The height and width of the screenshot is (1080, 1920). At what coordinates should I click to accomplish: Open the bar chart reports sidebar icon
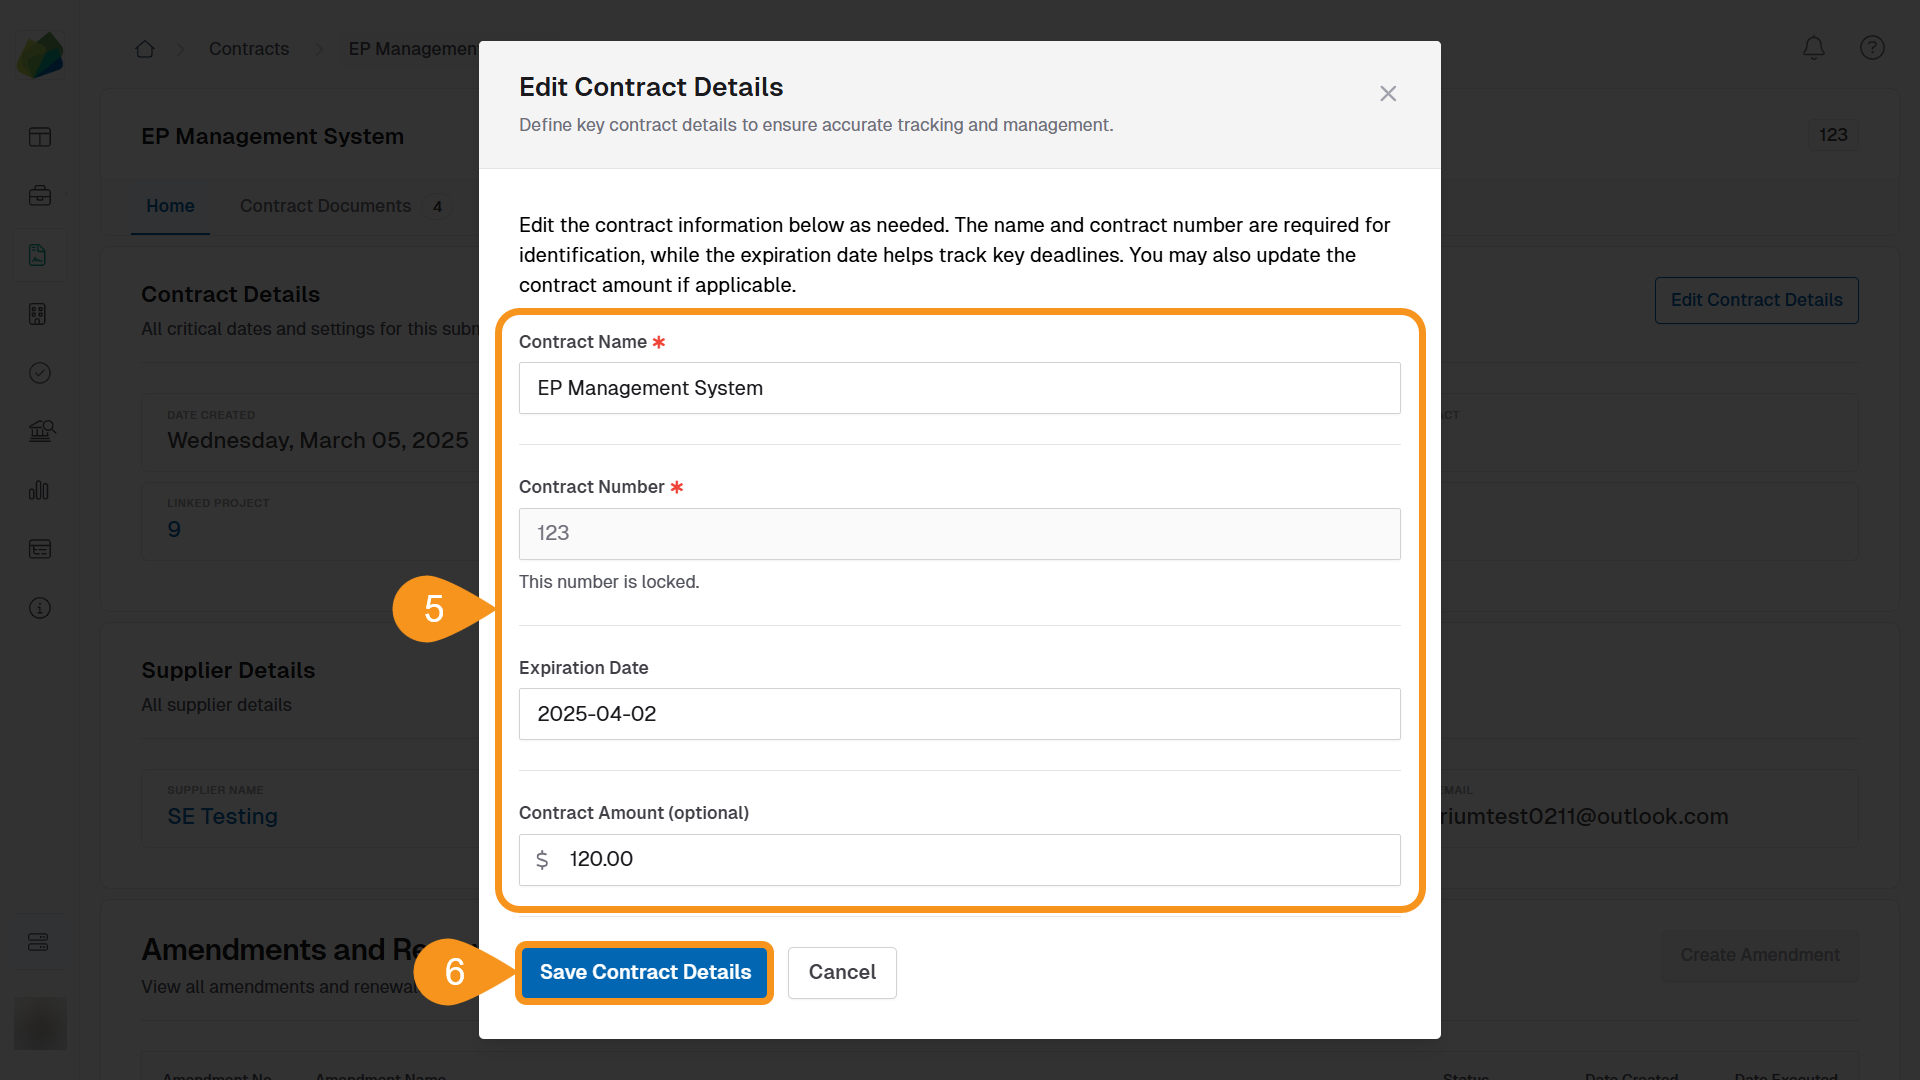pyautogui.click(x=39, y=490)
